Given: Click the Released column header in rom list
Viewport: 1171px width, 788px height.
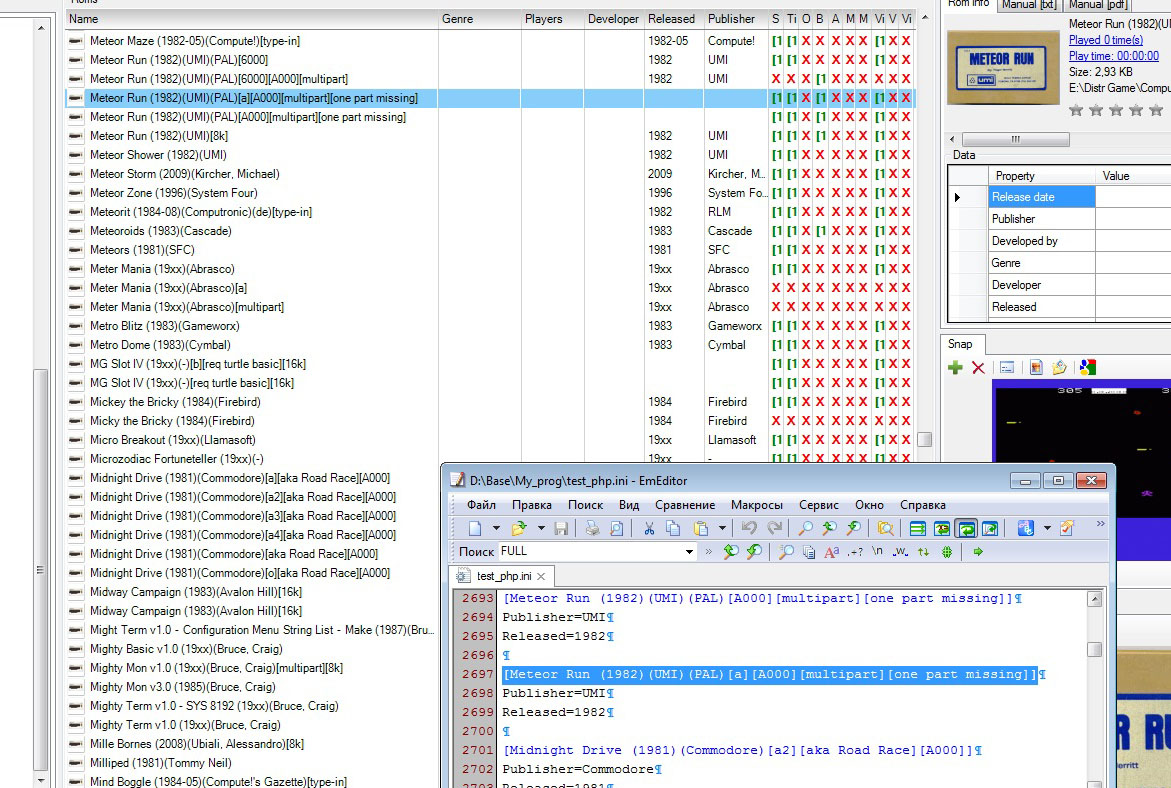Looking at the screenshot, I should (x=674, y=19).
